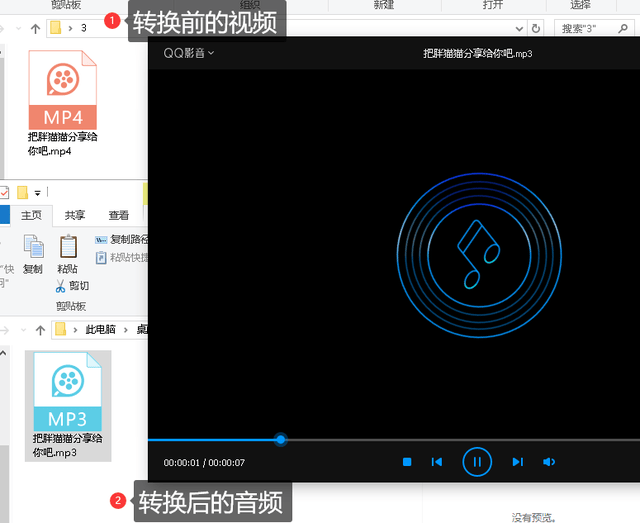Click folder 3 breadcrumb in address bar
Image resolution: width=640 pixels, height=523 pixels.
[84, 28]
